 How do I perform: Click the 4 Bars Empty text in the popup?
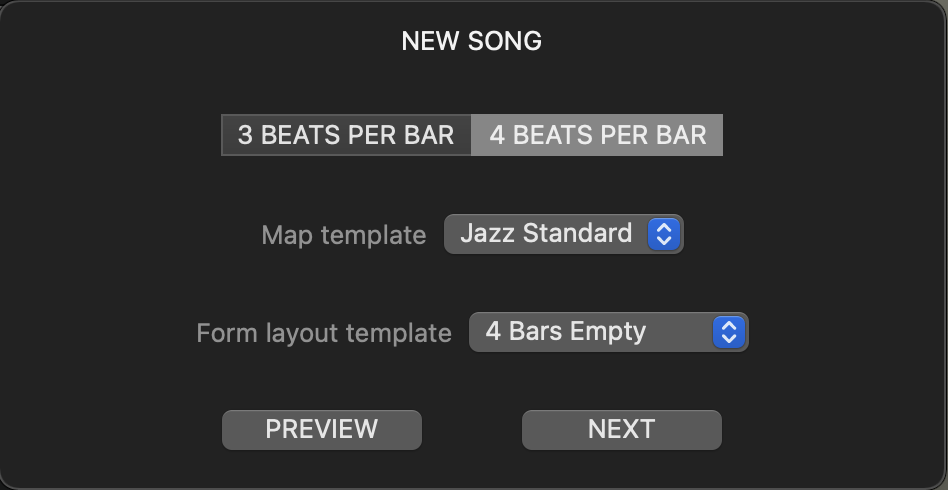(x=566, y=332)
